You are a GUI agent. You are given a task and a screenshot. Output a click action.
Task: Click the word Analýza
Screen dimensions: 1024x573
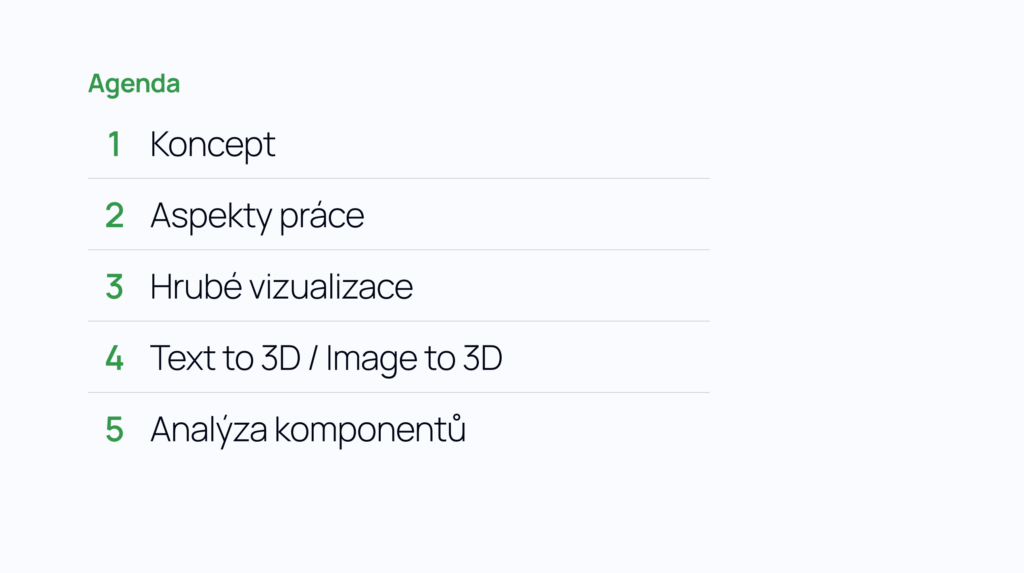pos(209,431)
